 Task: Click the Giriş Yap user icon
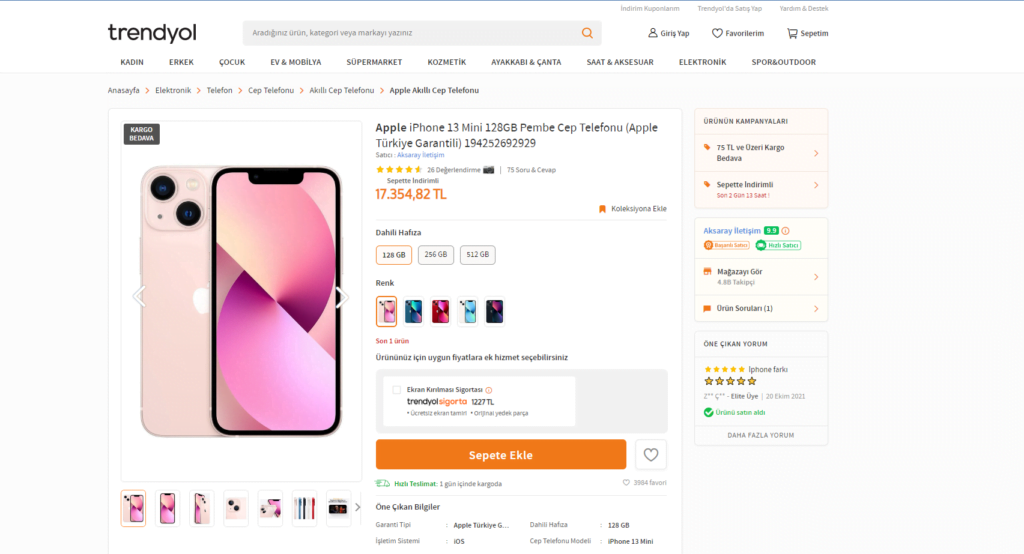click(653, 33)
